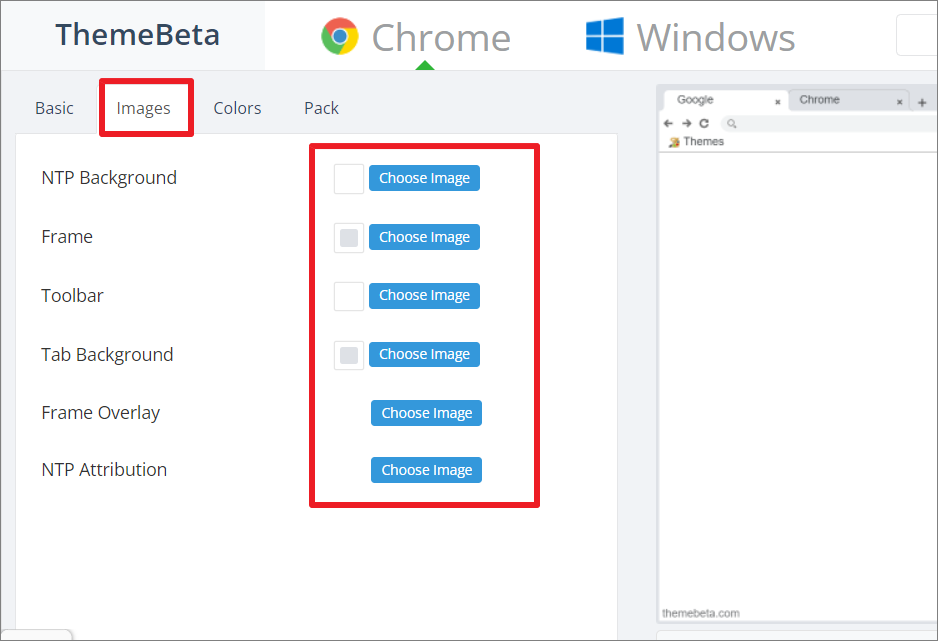Open the Themes bookmark in preview
Viewport: 938px width, 641px height.
pyautogui.click(x=697, y=142)
